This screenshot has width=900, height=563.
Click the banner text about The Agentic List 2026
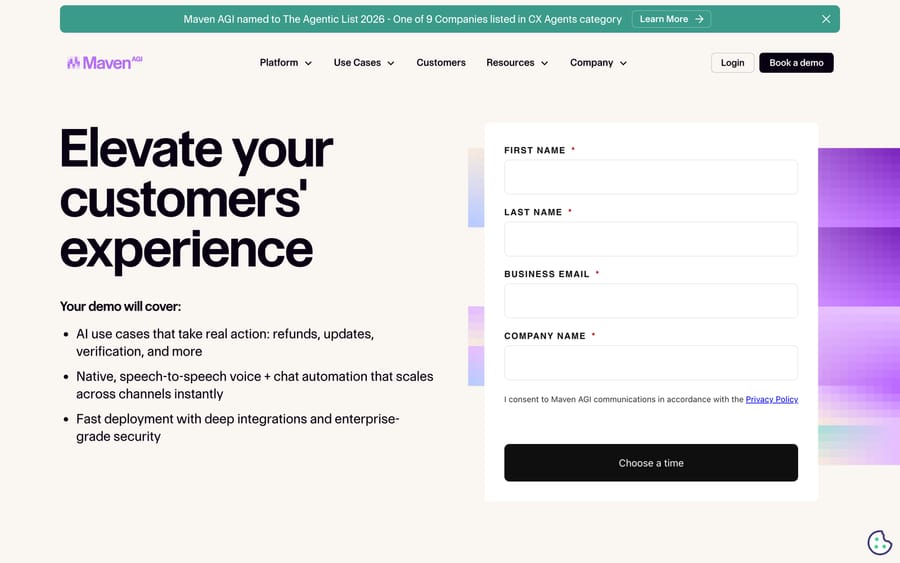[x=402, y=19]
